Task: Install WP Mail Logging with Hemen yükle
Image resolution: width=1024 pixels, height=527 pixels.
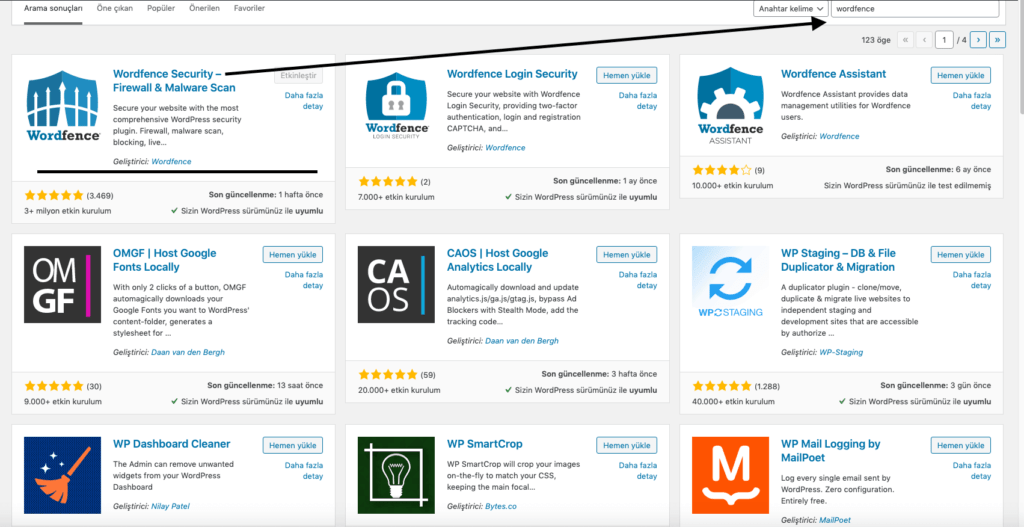Action: [x=961, y=445]
